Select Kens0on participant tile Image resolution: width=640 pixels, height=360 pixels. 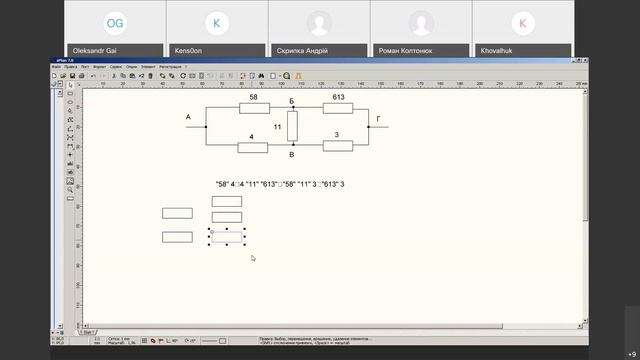pos(217,29)
